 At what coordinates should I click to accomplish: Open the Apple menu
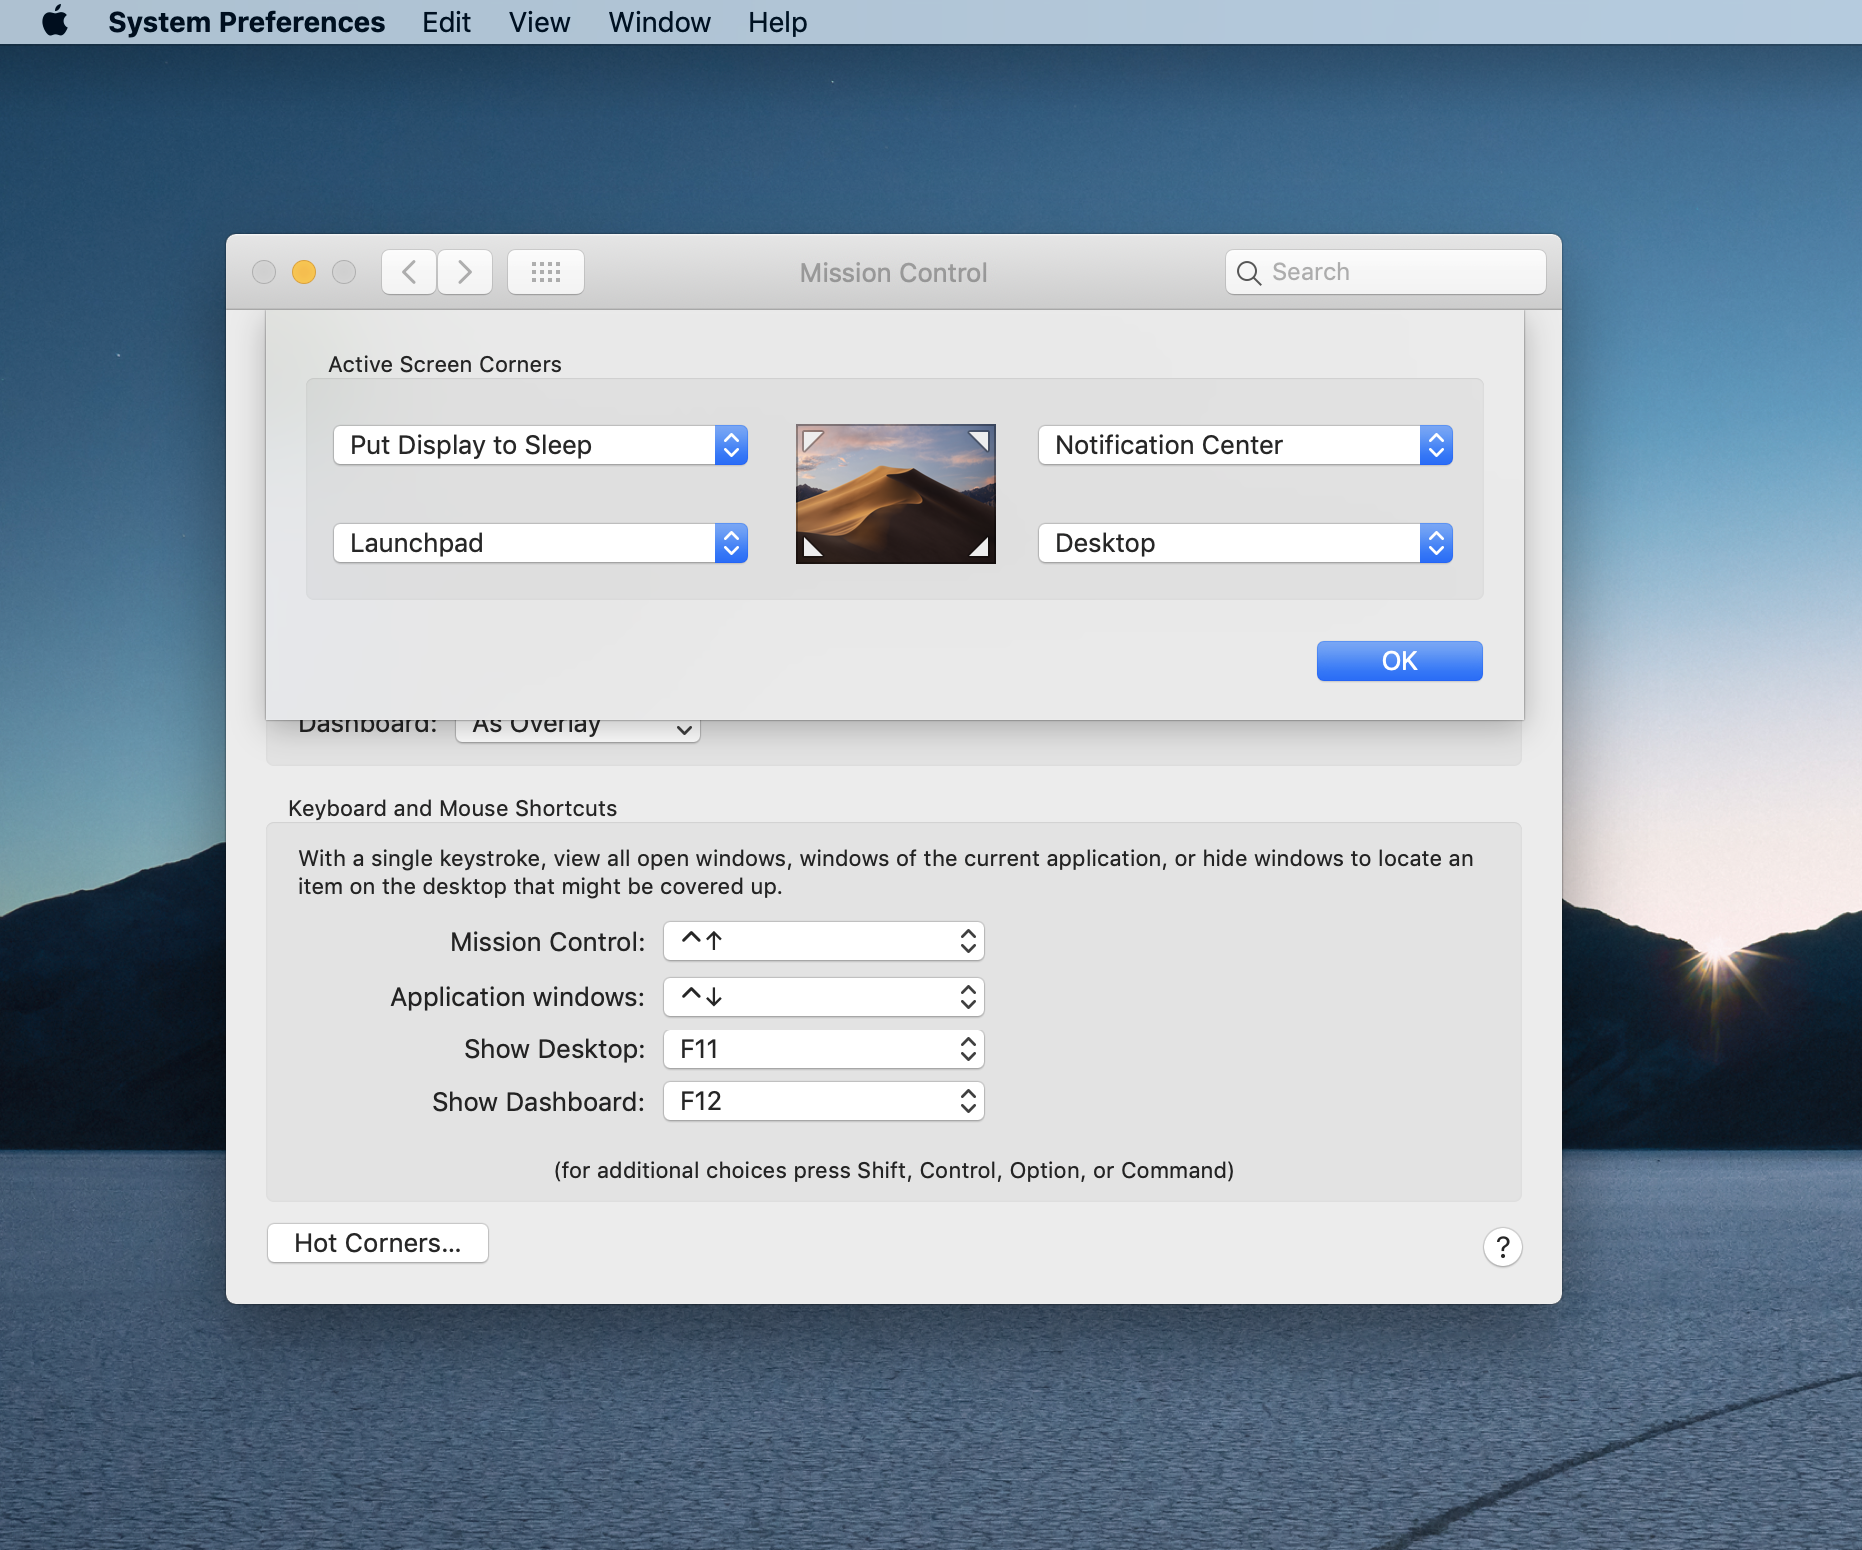55,21
